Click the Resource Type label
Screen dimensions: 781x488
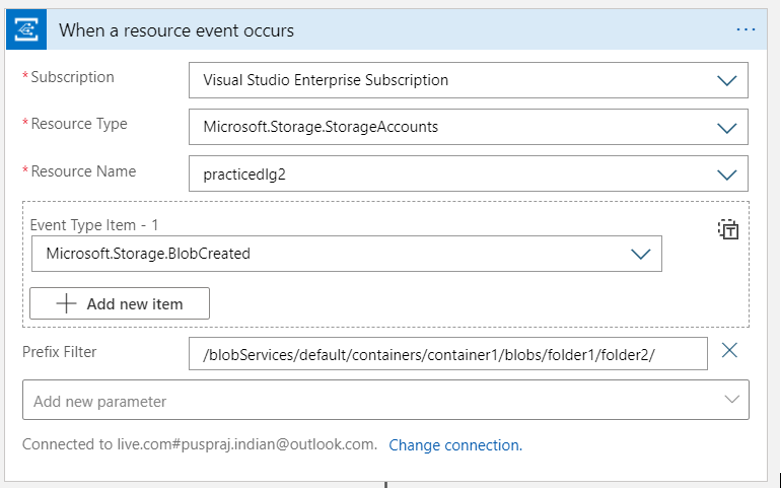click(x=79, y=124)
